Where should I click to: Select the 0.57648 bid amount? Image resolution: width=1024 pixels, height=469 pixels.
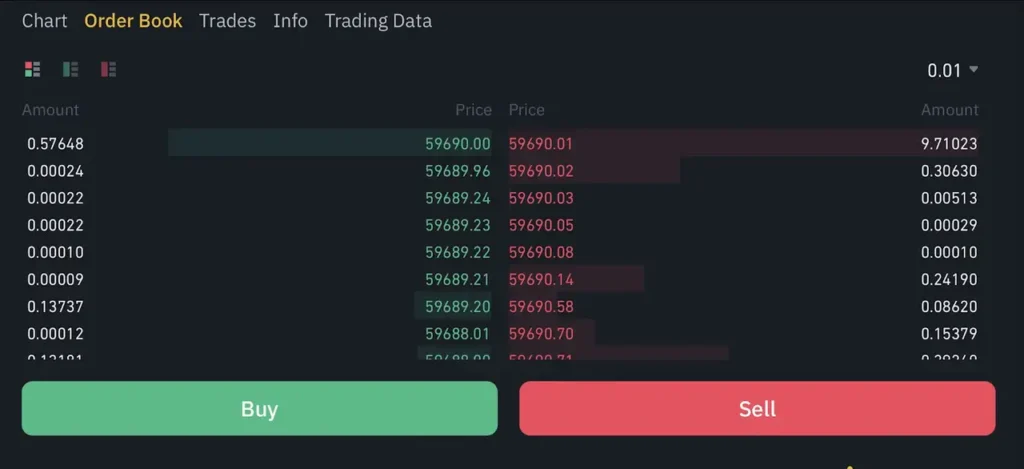[x=55, y=144]
